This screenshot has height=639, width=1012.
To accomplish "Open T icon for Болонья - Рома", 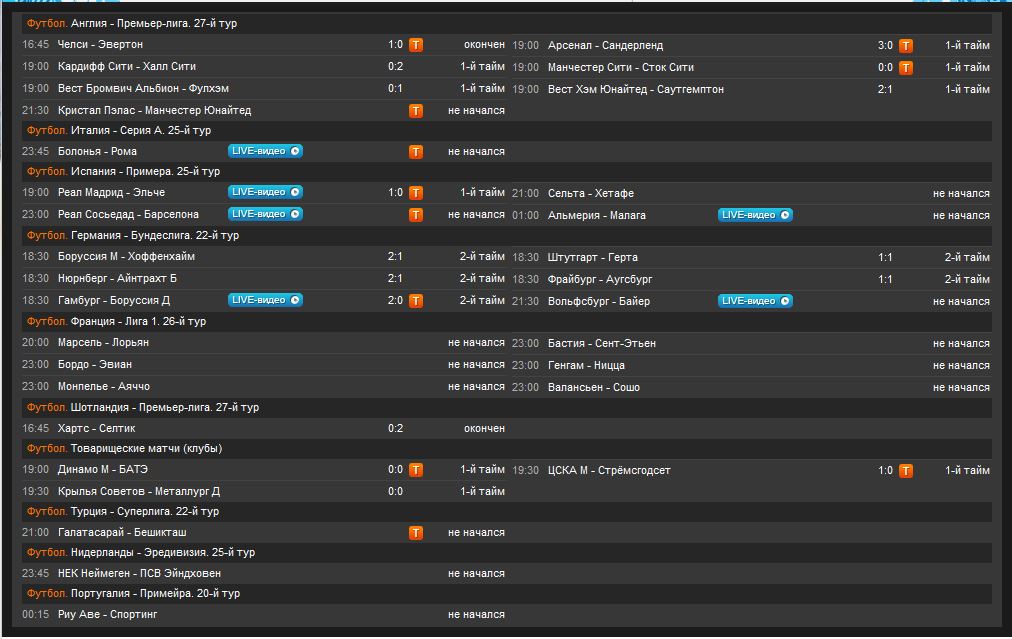I will [x=416, y=152].
